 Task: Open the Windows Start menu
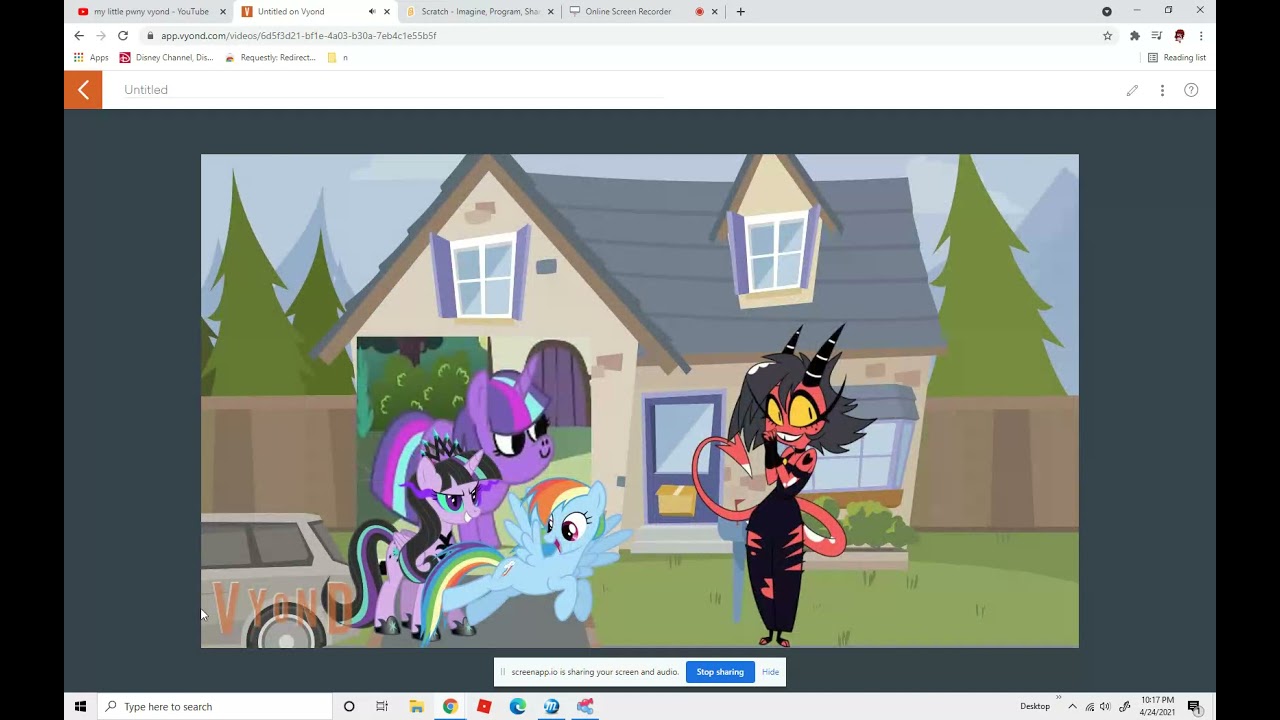tap(80, 707)
